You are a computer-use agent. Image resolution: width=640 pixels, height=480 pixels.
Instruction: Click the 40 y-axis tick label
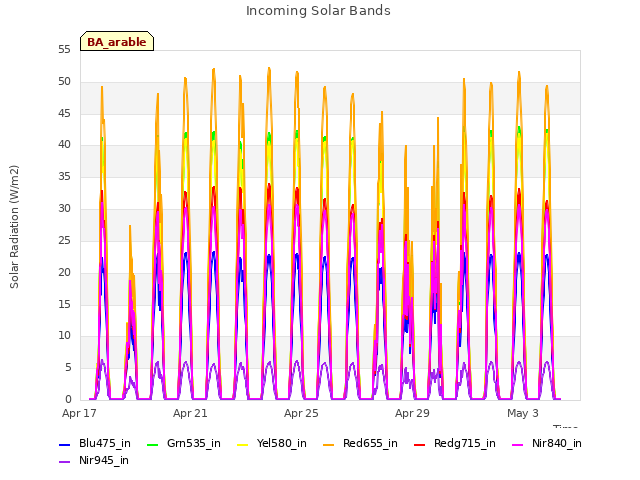coord(64,144)
